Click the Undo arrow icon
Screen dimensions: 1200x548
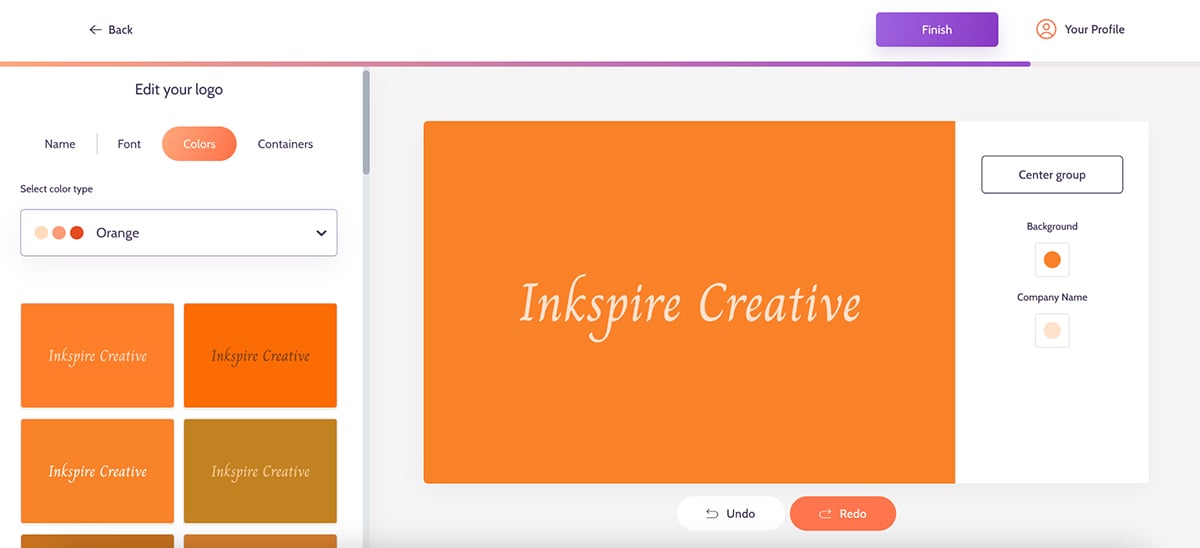712,514
